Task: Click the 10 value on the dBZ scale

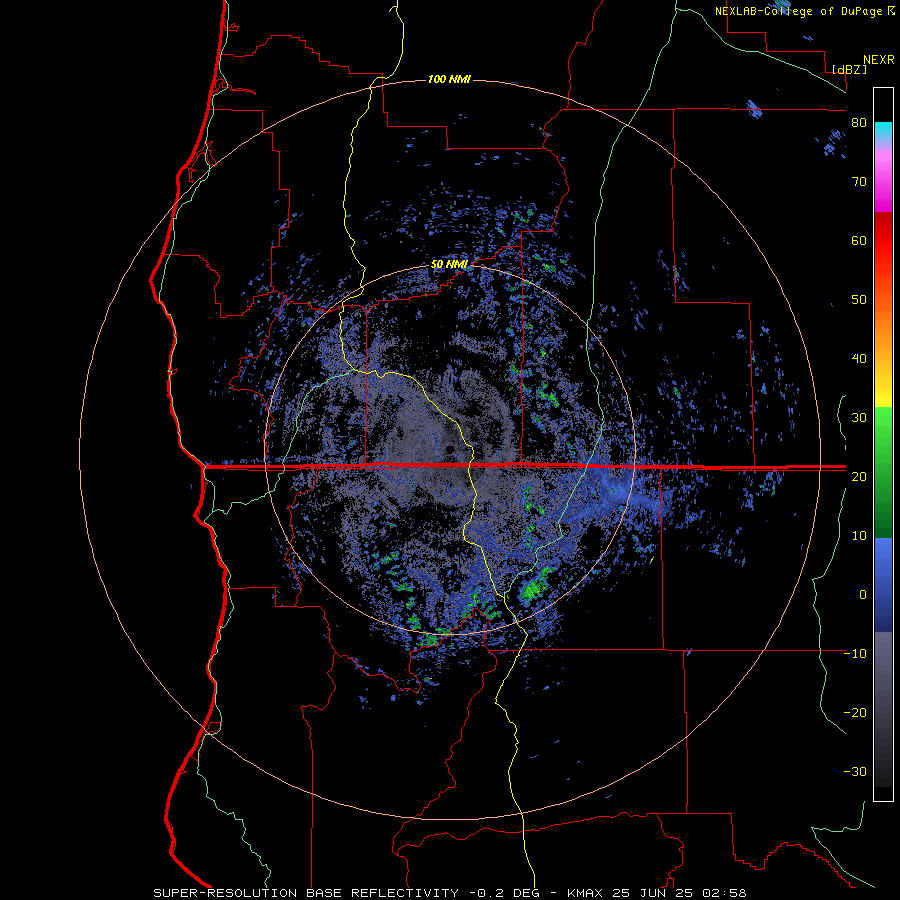Action: click(x=859, y=536)
